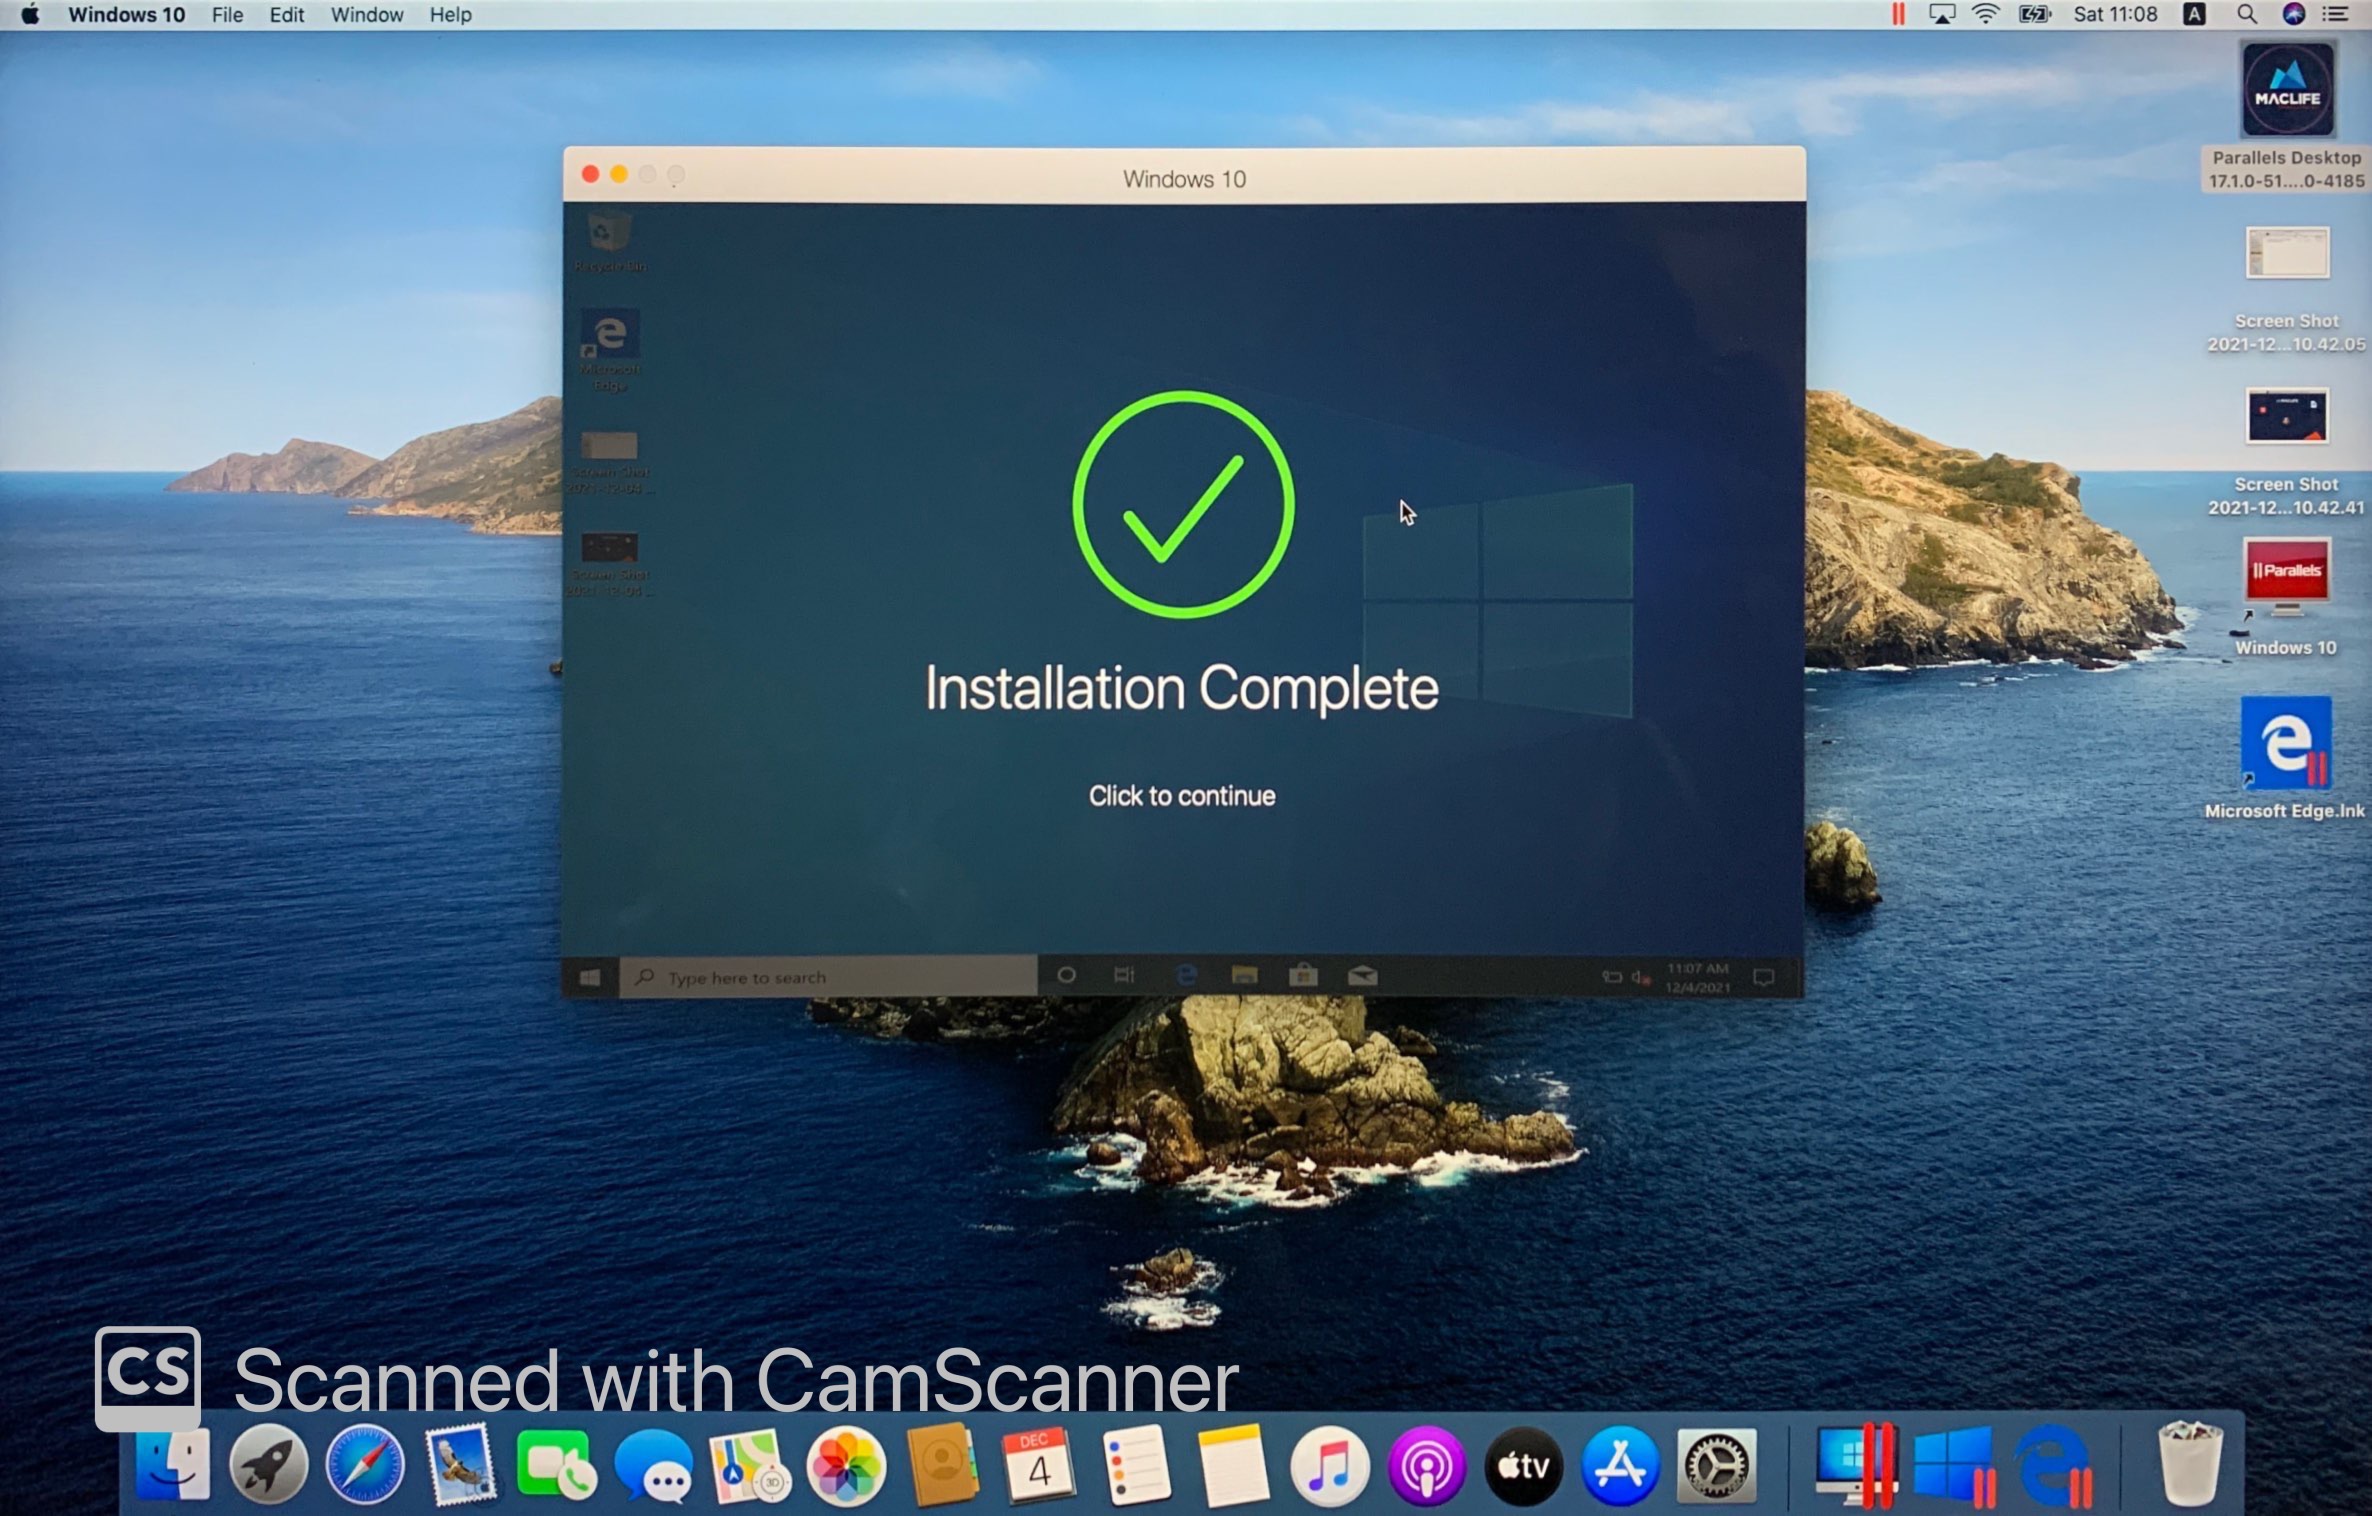Open Windows Action Center notification icon
This screenshot has height=1516, width=2372.
1764,978
